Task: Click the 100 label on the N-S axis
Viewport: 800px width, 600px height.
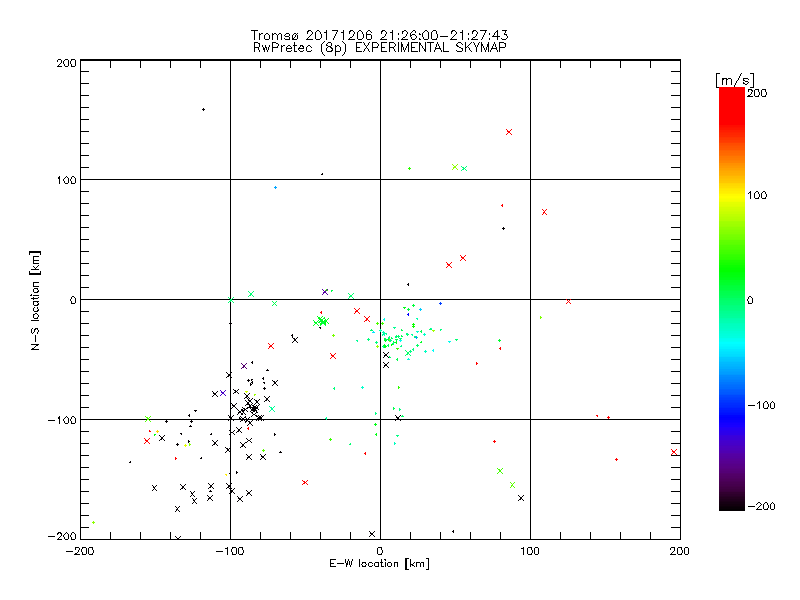Action: point(67,180)
